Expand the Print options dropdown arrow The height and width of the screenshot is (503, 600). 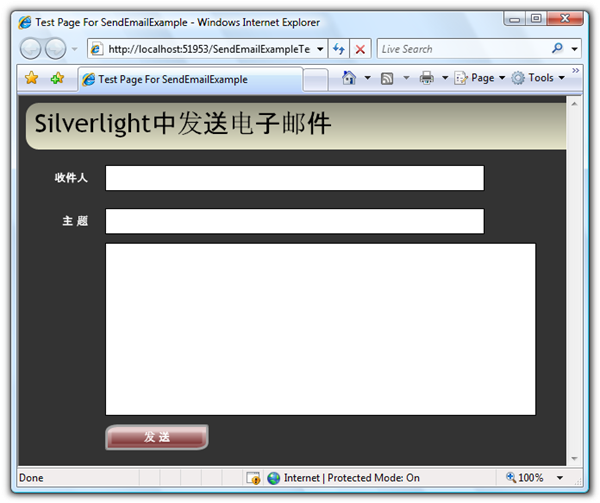445,78
